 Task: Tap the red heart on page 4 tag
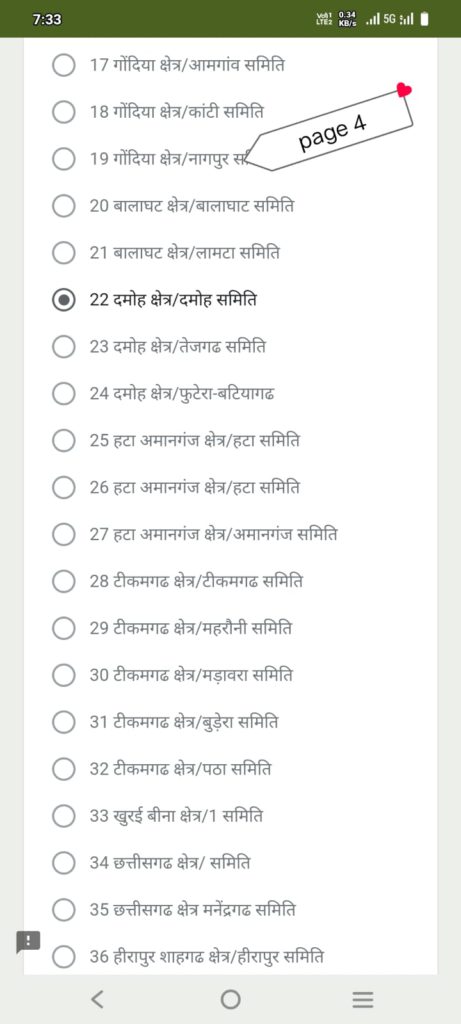coord(404,90)
